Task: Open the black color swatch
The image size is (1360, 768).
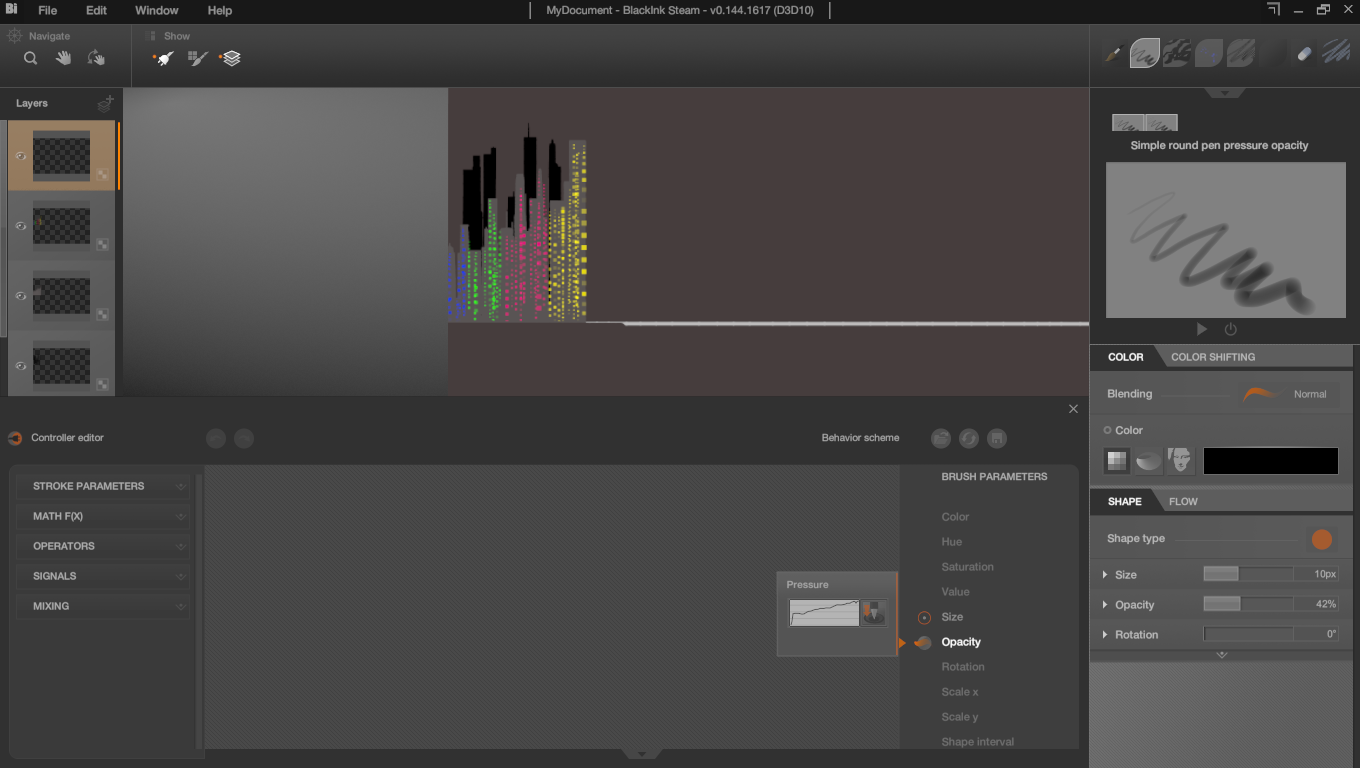Action: pyautogui.click(x=1271, y=461)
